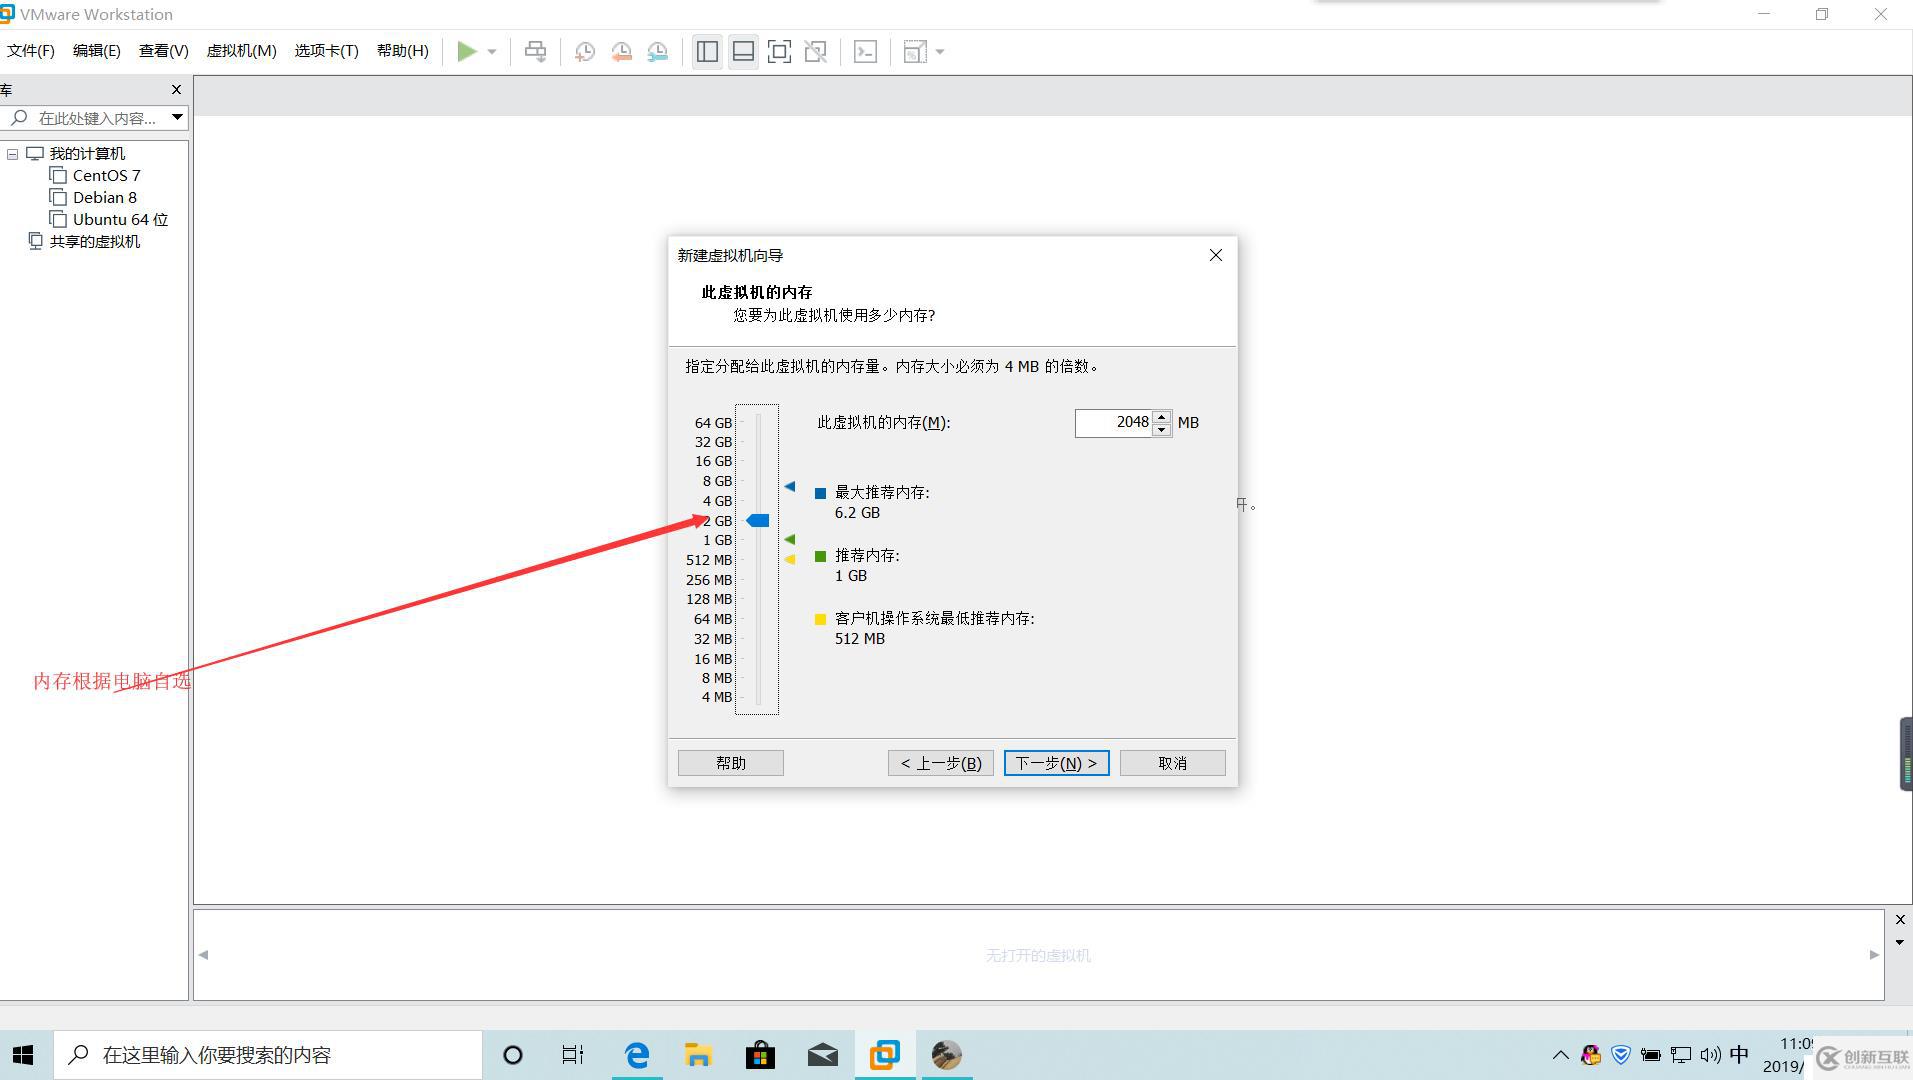Click the send Ctrl+Alt+Del toolbar icon
This screenshot has width=1913, height=1080.
(536, 52)
